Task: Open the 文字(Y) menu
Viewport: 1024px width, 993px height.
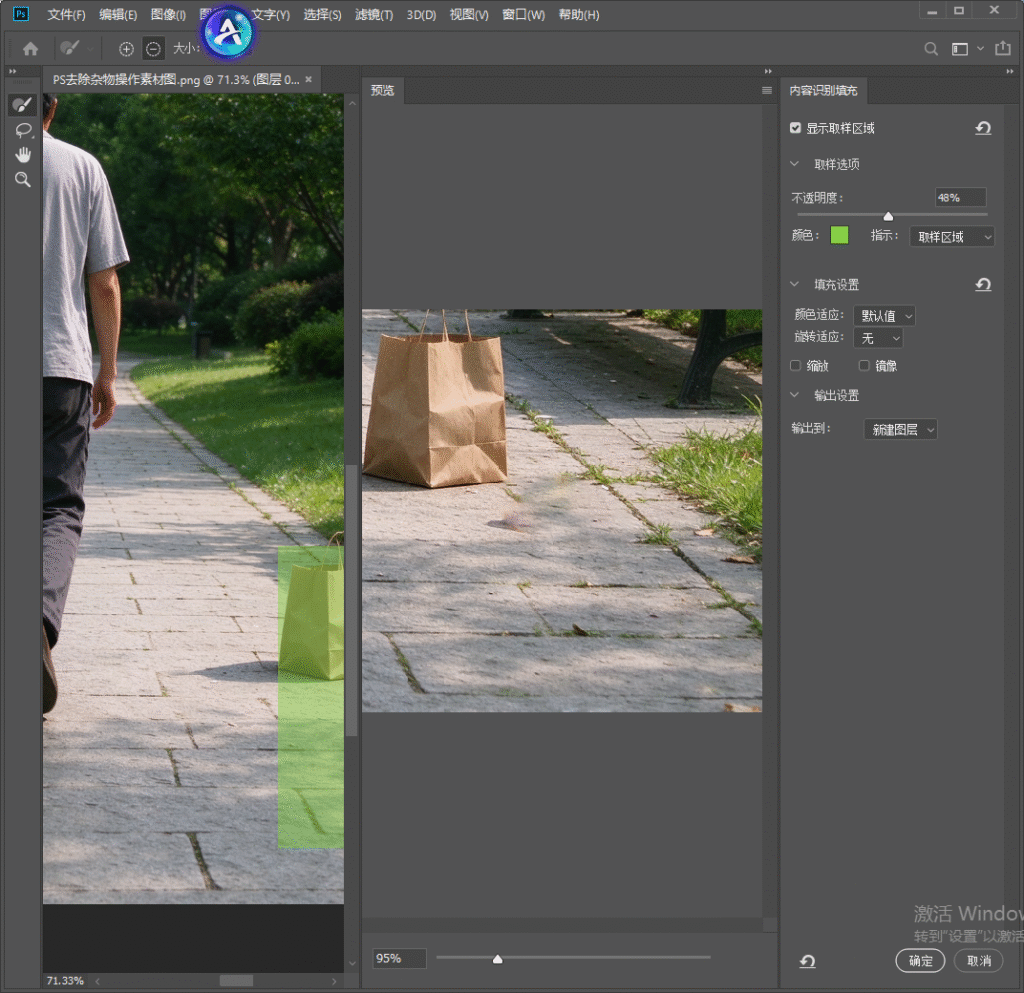Action: 272,14
